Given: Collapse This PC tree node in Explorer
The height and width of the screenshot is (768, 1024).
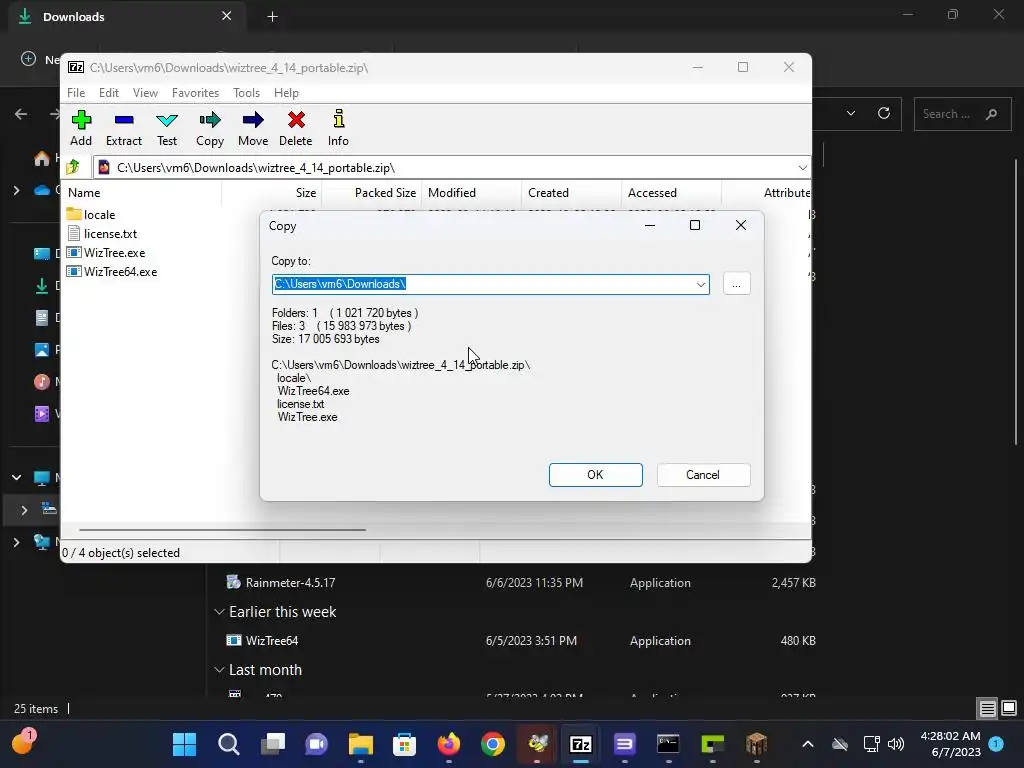Looking at the screenshot, I should click(16, 477).
